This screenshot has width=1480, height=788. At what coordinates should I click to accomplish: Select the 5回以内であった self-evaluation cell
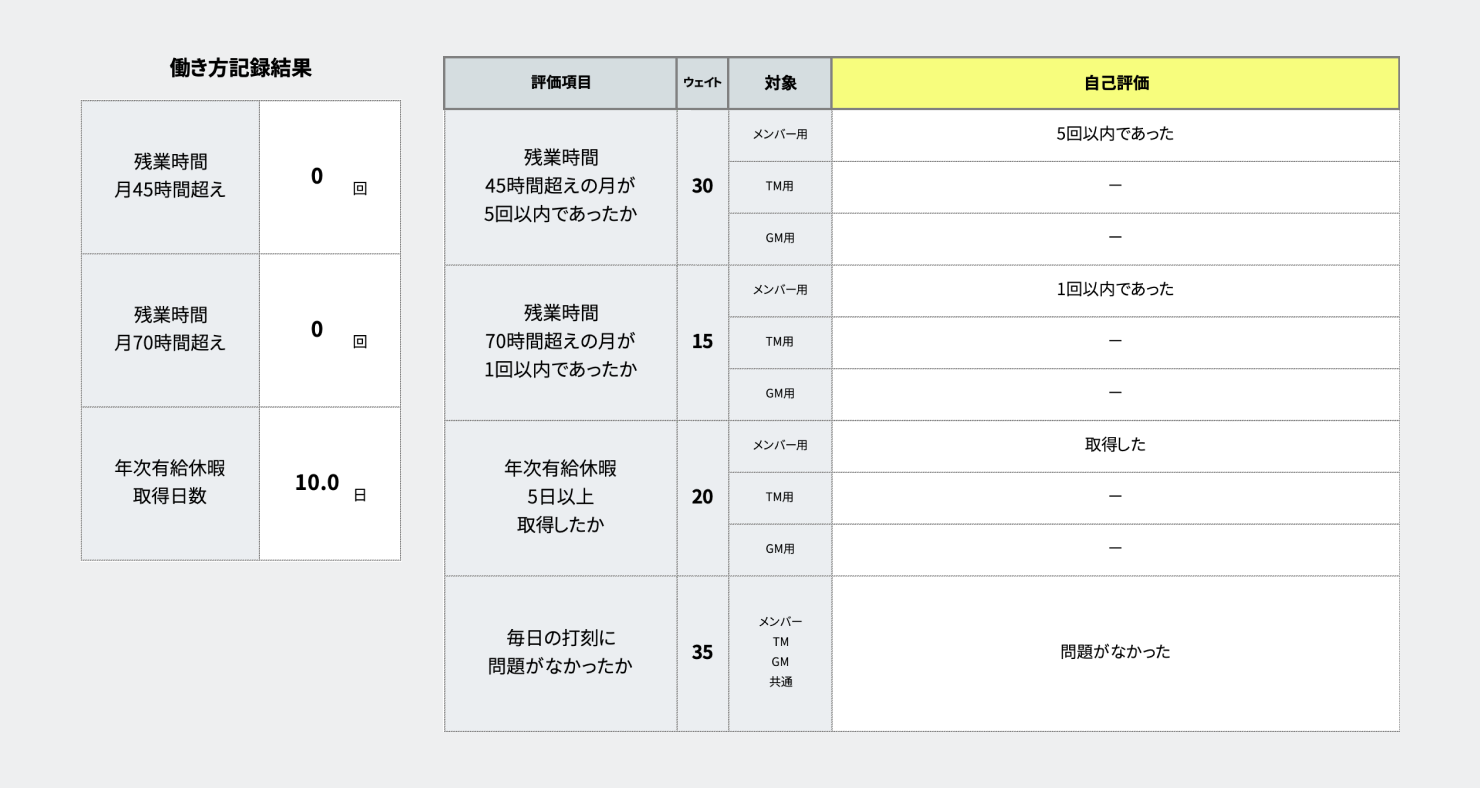[1115, 135]
